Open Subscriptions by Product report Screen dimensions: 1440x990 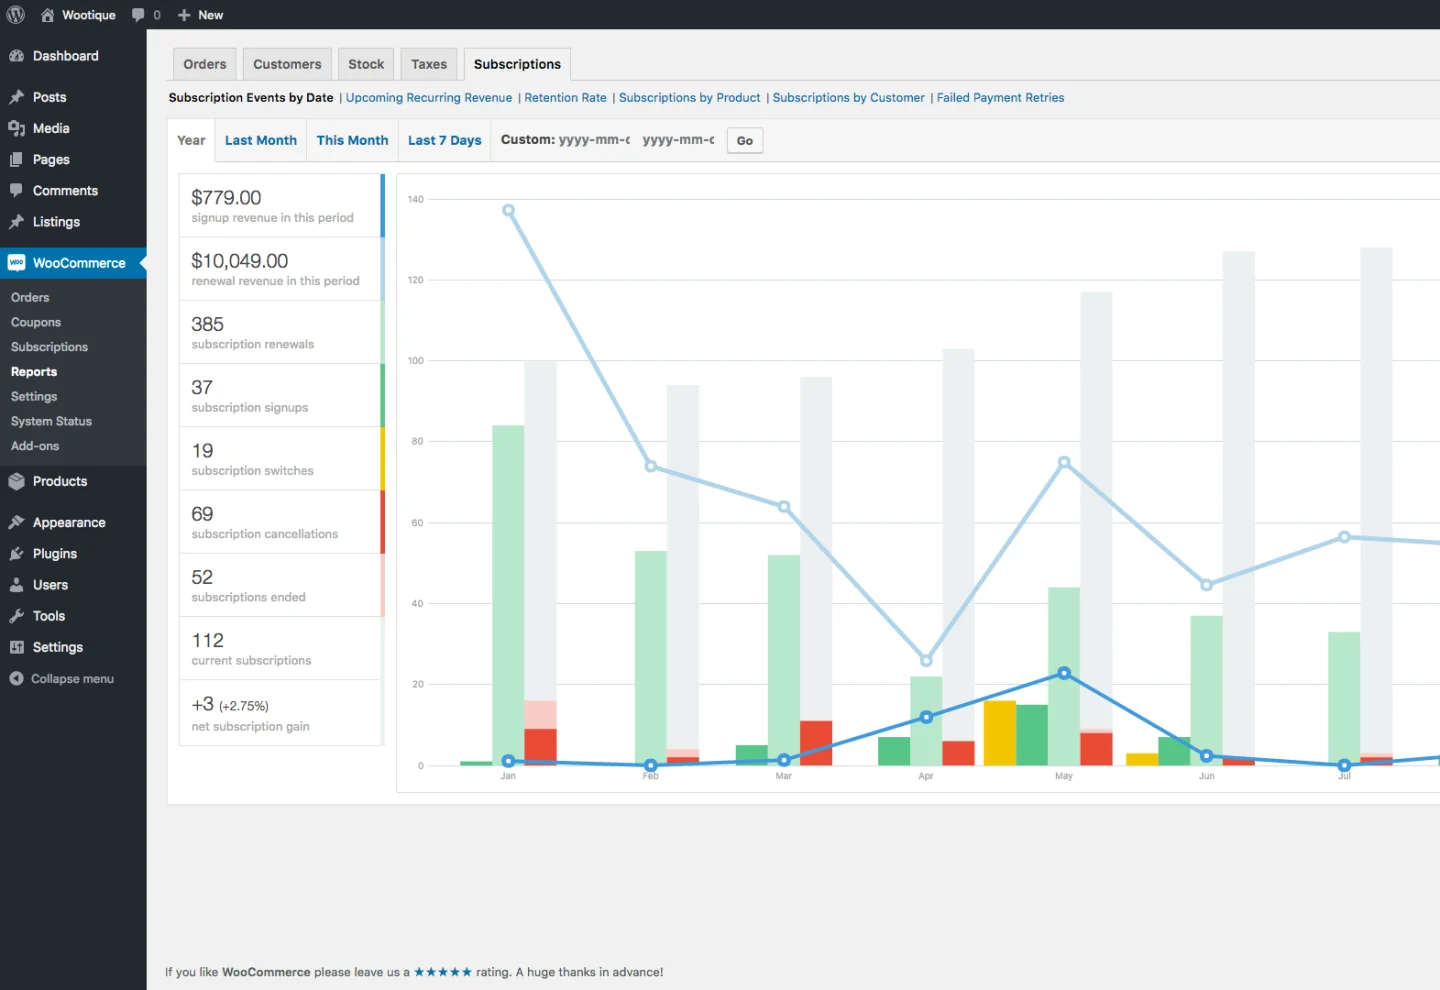[x=690, y=97]
